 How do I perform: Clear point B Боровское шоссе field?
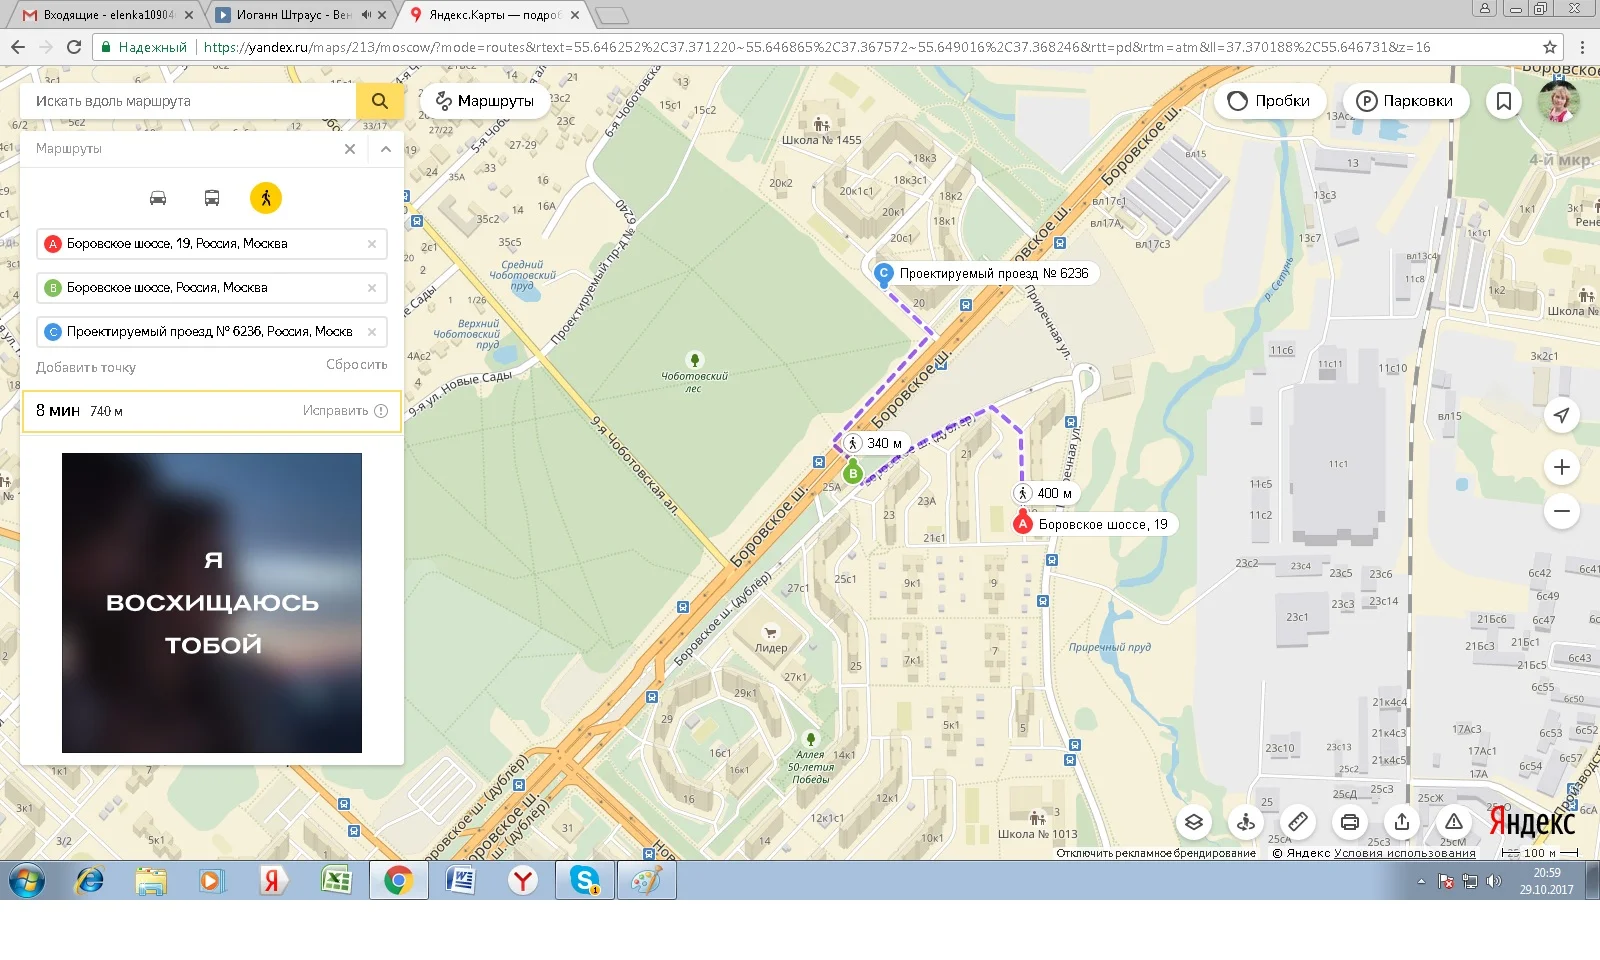372,288
